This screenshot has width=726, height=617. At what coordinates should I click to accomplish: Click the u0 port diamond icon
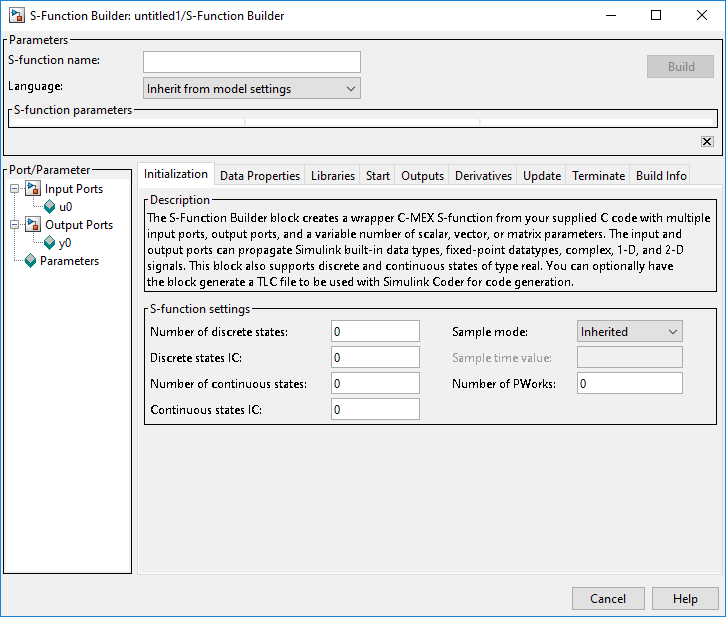tap(50, 206)
